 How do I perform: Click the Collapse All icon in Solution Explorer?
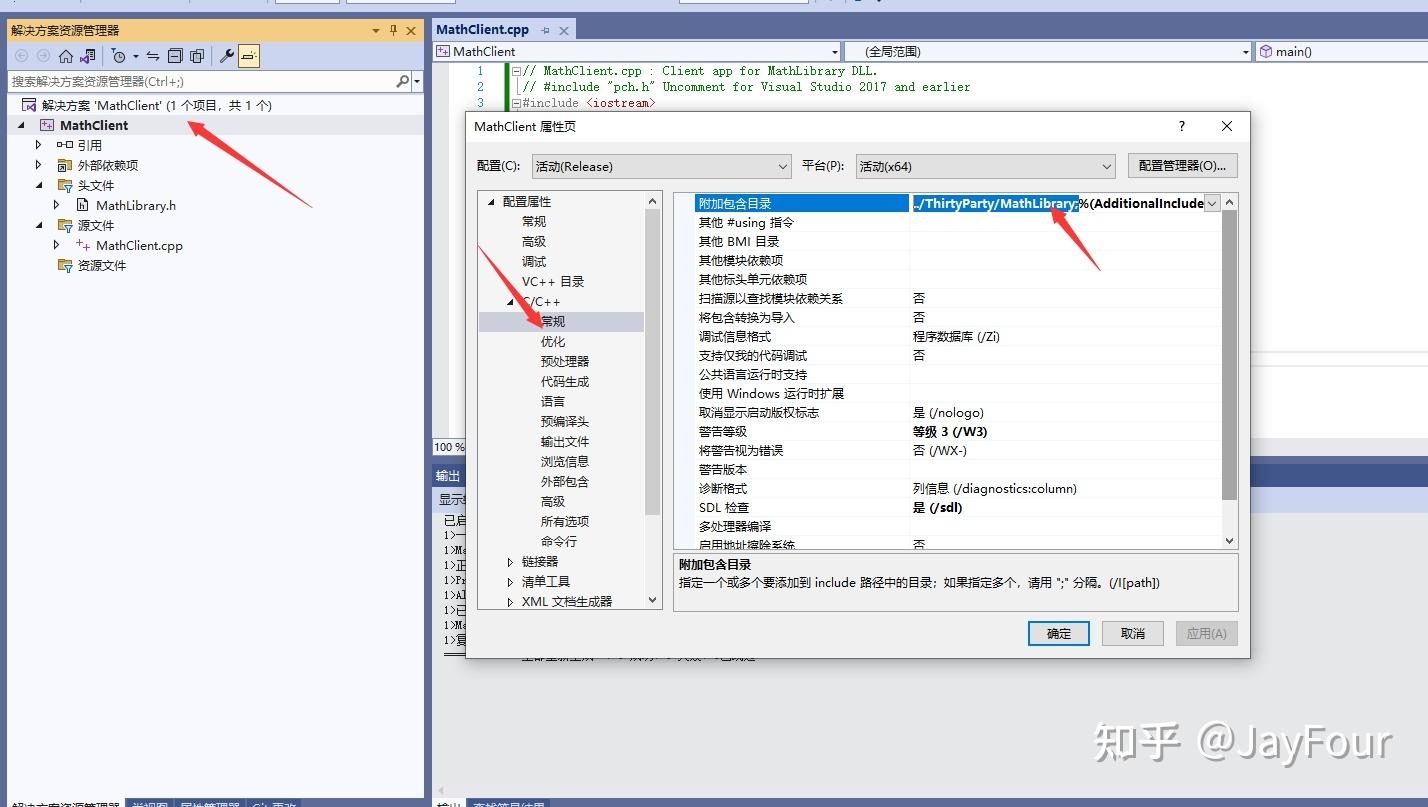pyautogui.click(x=175, y=57)
